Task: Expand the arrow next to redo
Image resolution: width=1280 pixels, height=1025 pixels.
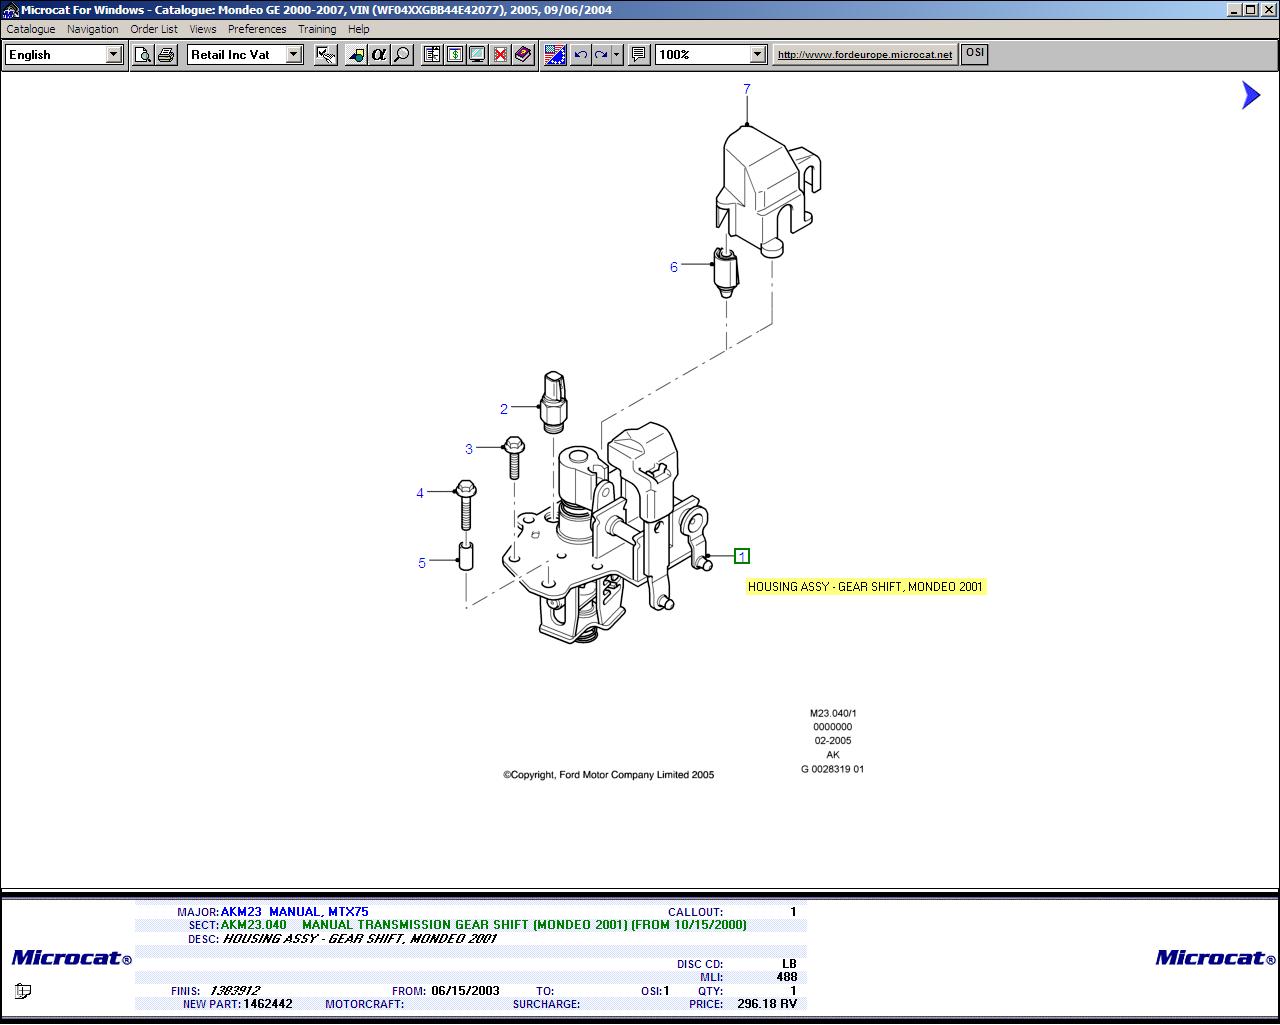Action: coord(617,55)
